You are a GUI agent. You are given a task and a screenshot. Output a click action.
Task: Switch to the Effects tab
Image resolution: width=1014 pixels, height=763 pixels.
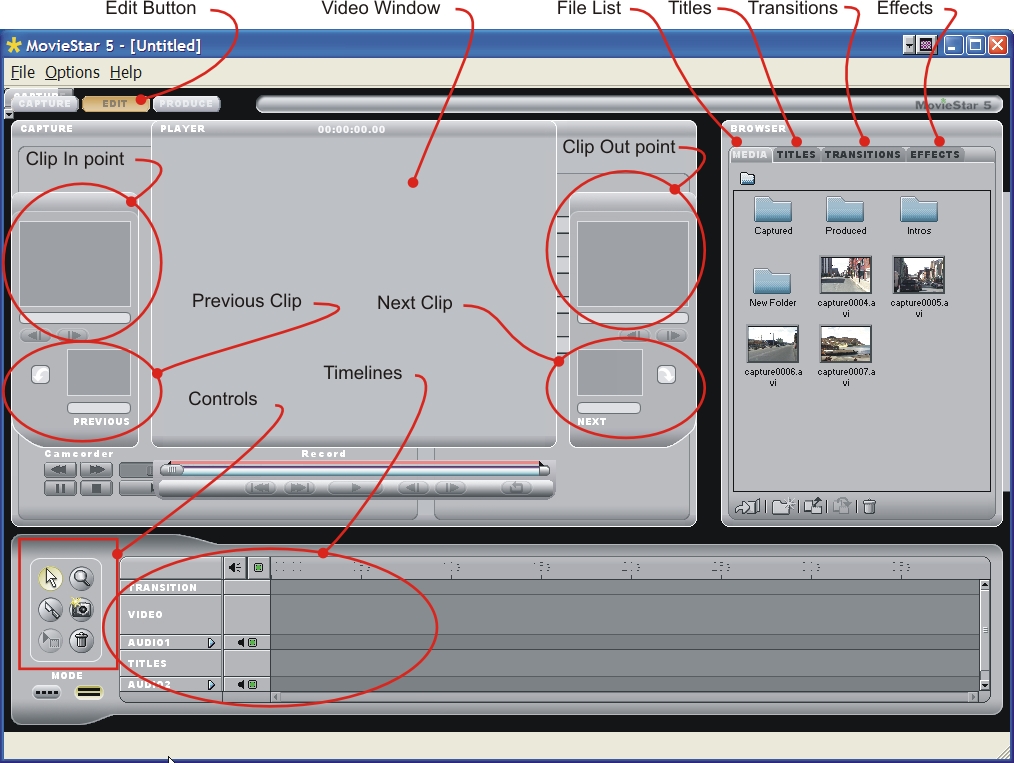click(934, 155)
